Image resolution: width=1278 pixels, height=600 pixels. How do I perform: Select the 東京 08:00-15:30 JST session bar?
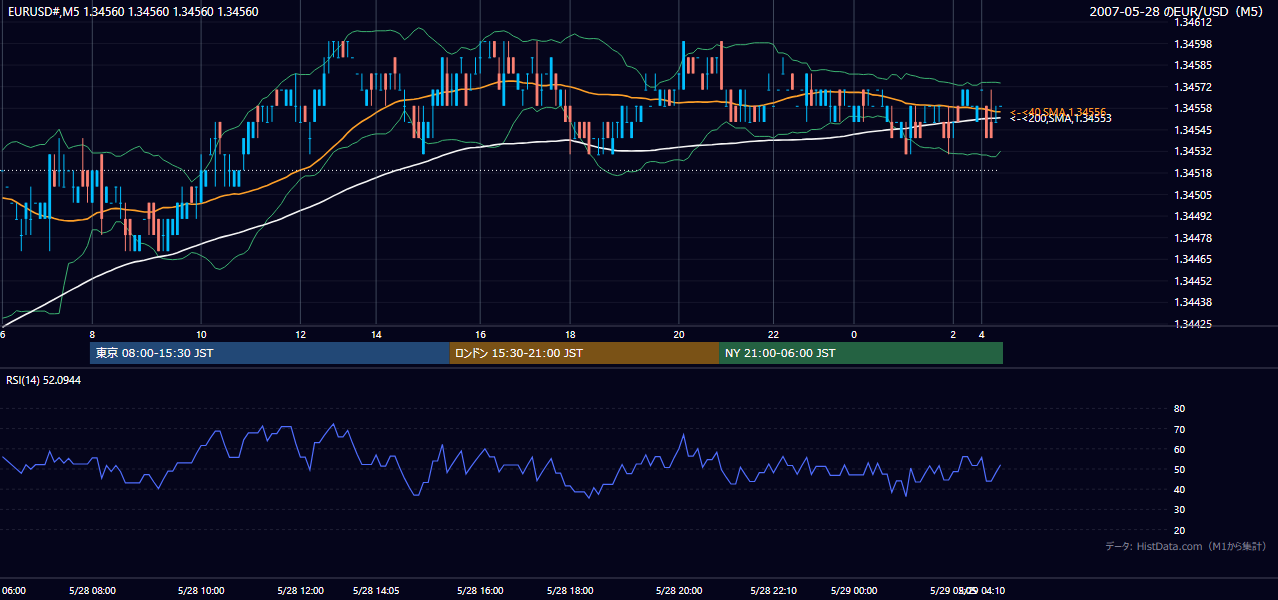point(270,353)
